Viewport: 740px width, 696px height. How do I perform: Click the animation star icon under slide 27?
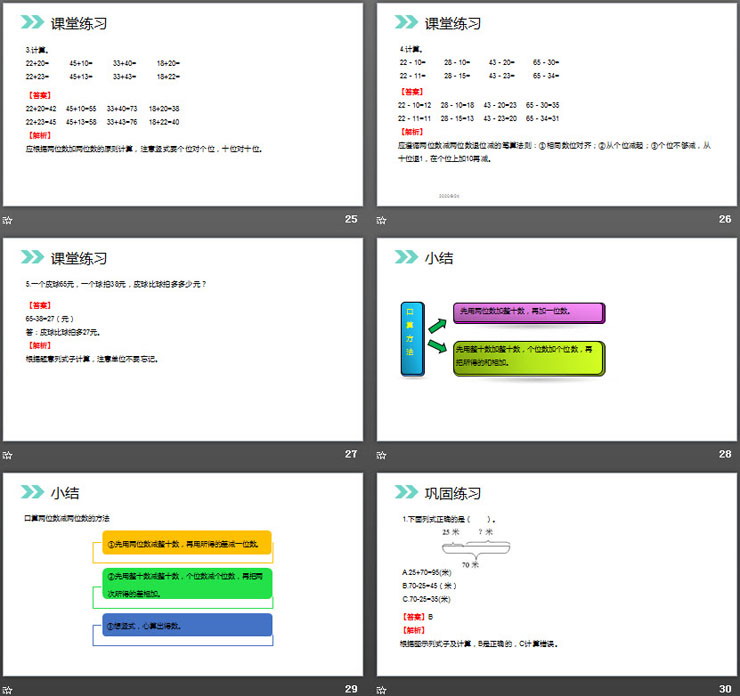click(x=7, y=455)
